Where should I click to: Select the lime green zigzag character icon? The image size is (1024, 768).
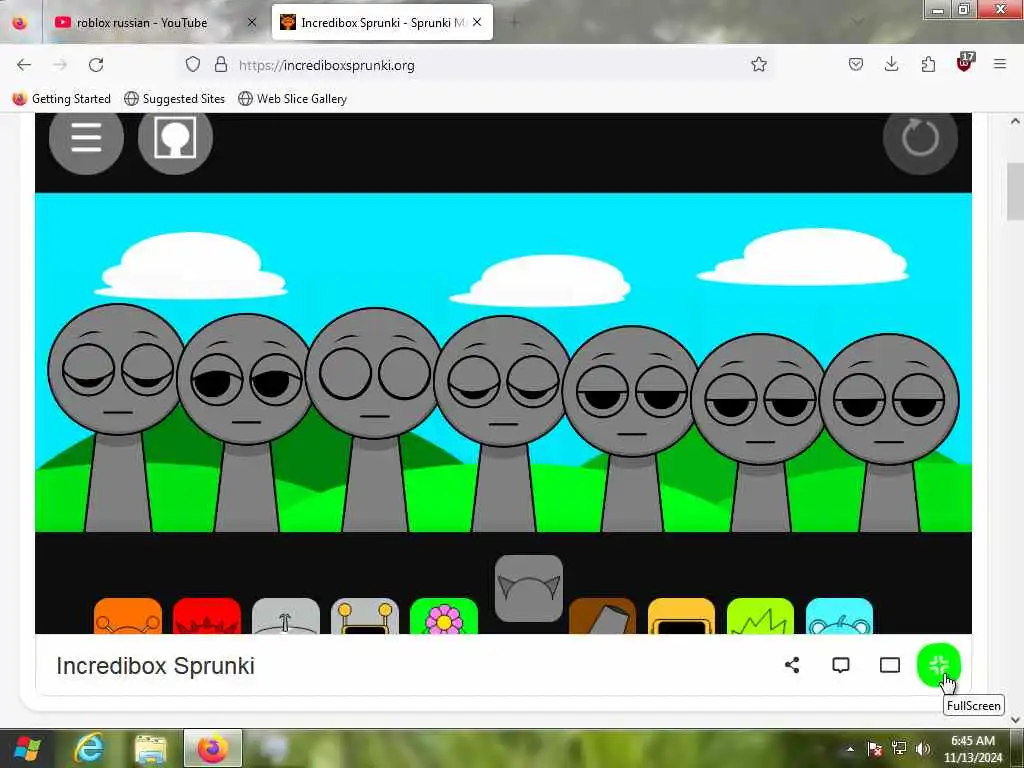coord(760,616)
